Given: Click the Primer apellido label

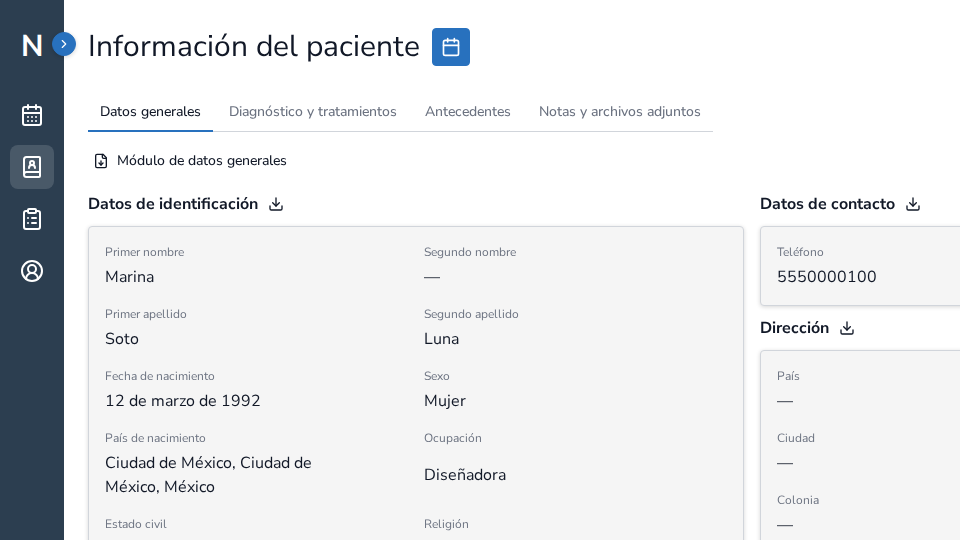Looking at the screenshot, I should pyautogui.click(x=146, y=314).
